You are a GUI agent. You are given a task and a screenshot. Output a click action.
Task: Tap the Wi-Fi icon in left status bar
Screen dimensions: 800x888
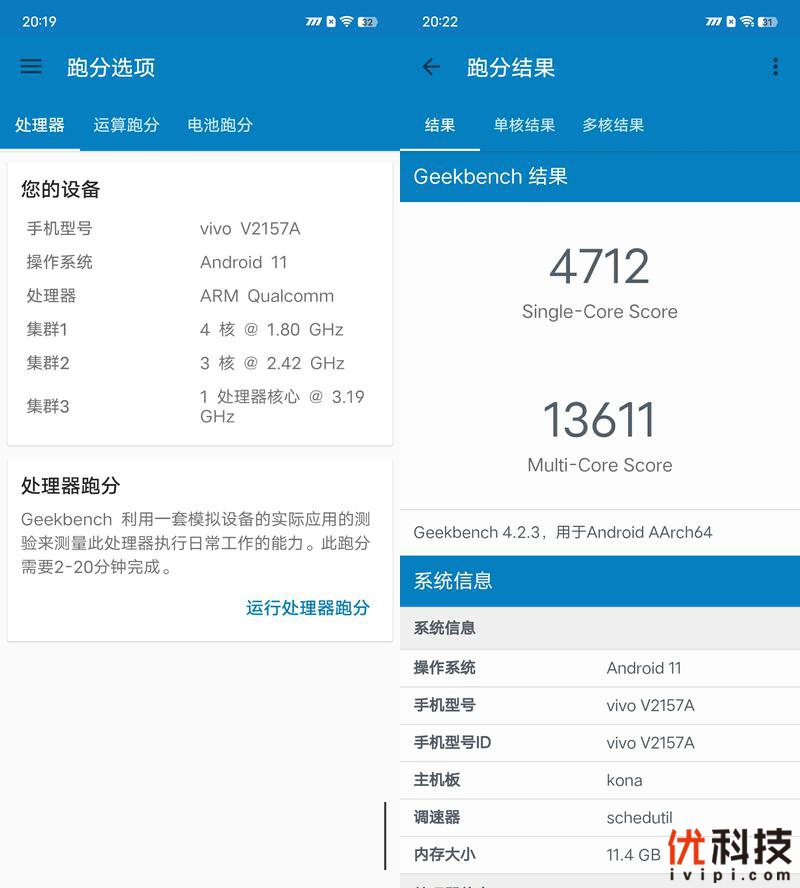[x=346, y=21]
